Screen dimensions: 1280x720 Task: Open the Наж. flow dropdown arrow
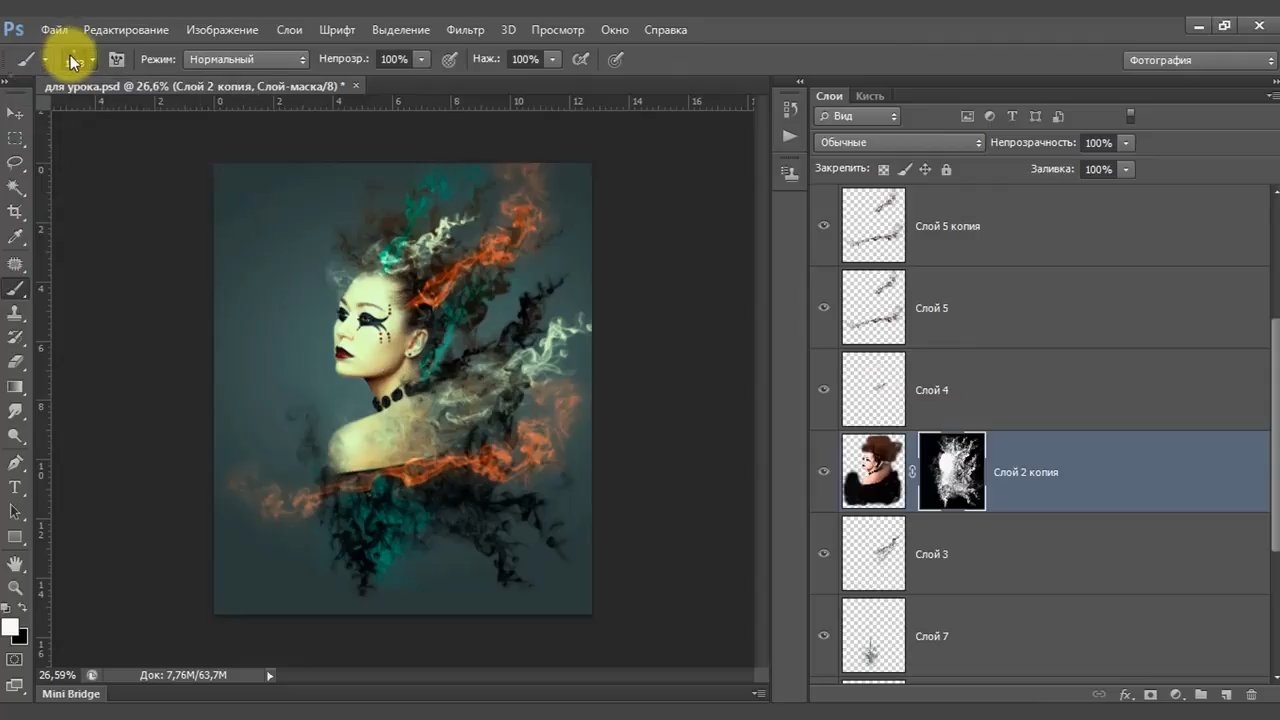click(553, 60)
